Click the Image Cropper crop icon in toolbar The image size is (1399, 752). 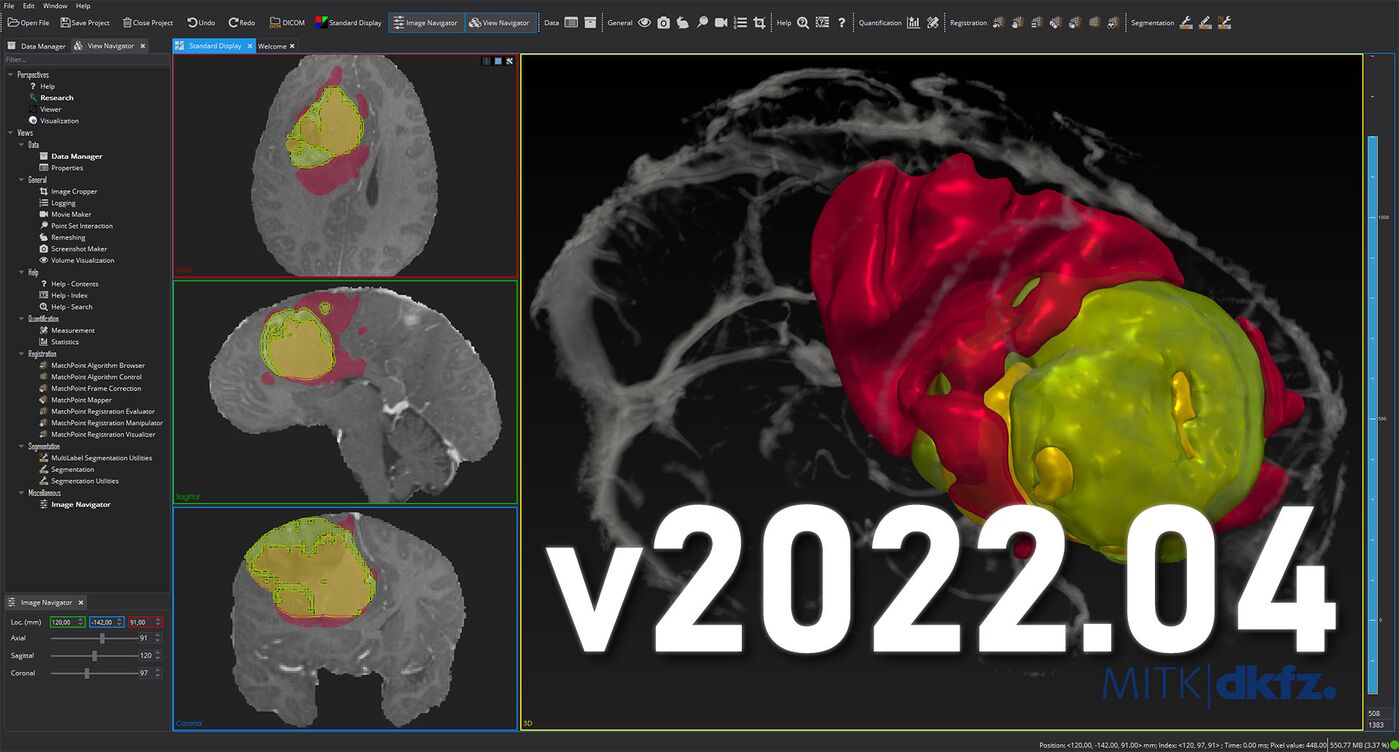tap(760, 22)
